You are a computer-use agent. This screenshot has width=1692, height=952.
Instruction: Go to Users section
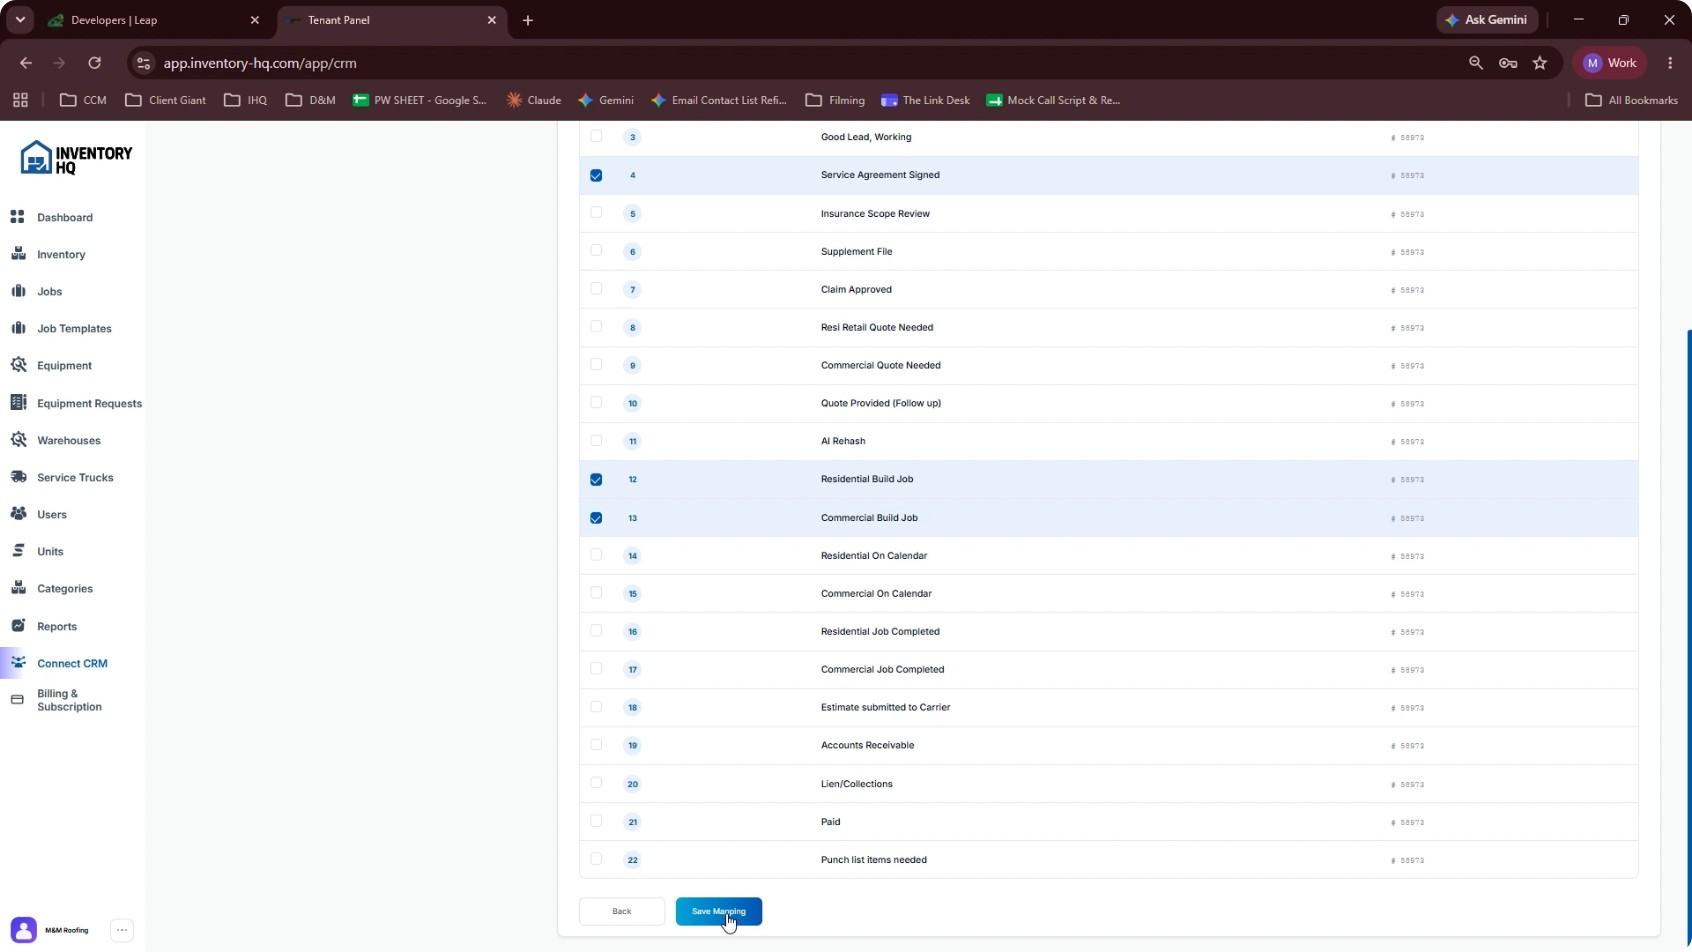tap(52, 515)
